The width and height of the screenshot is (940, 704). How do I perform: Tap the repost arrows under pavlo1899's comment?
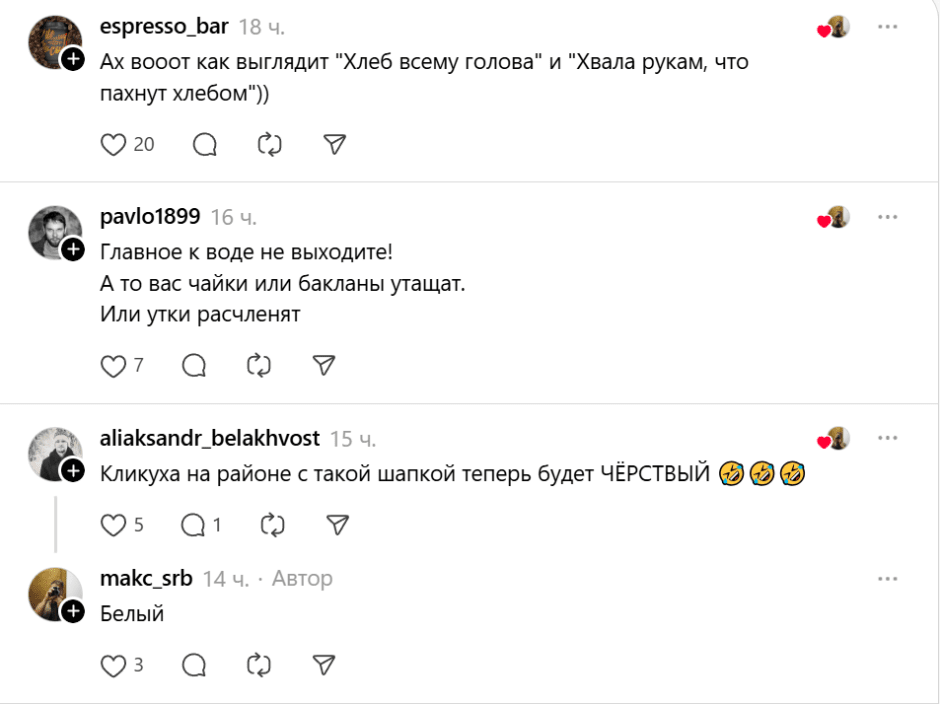(x=258, y=365)
